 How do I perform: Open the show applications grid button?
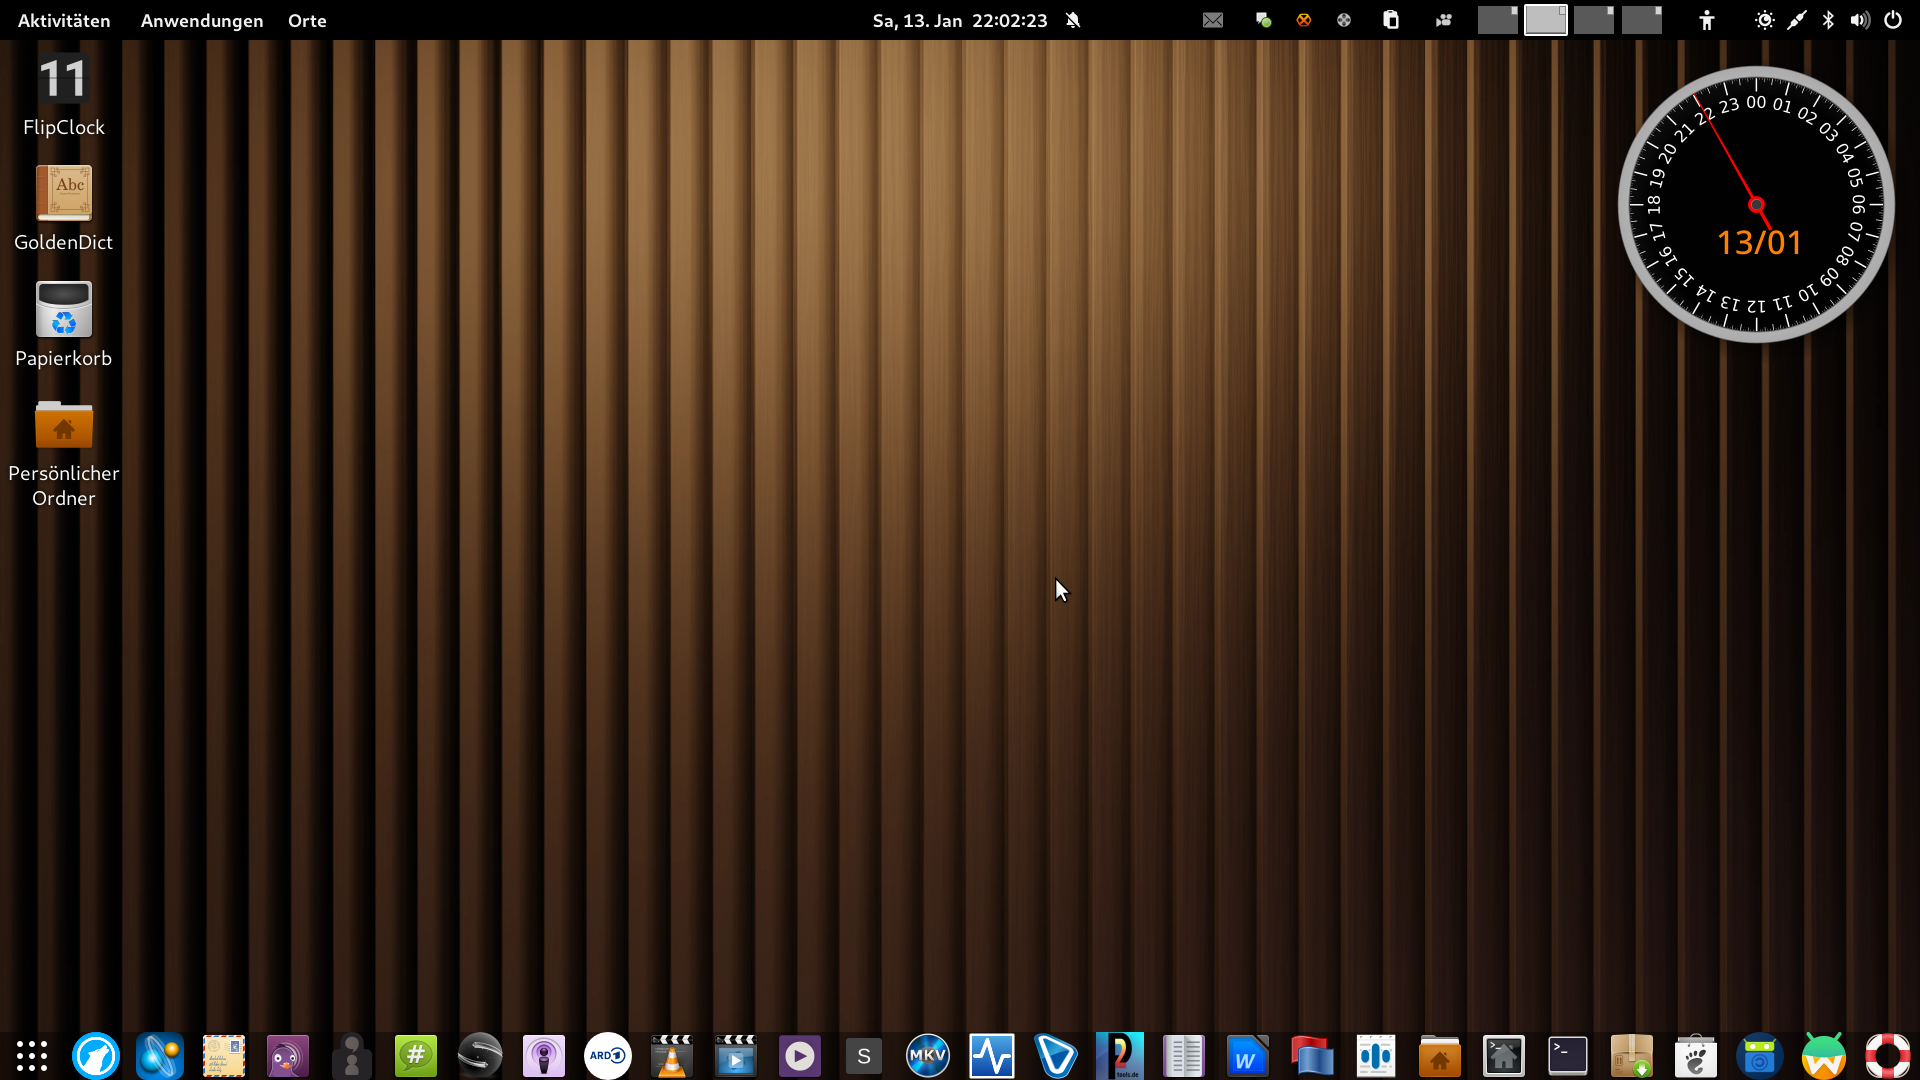click(x=32, y=1056)
